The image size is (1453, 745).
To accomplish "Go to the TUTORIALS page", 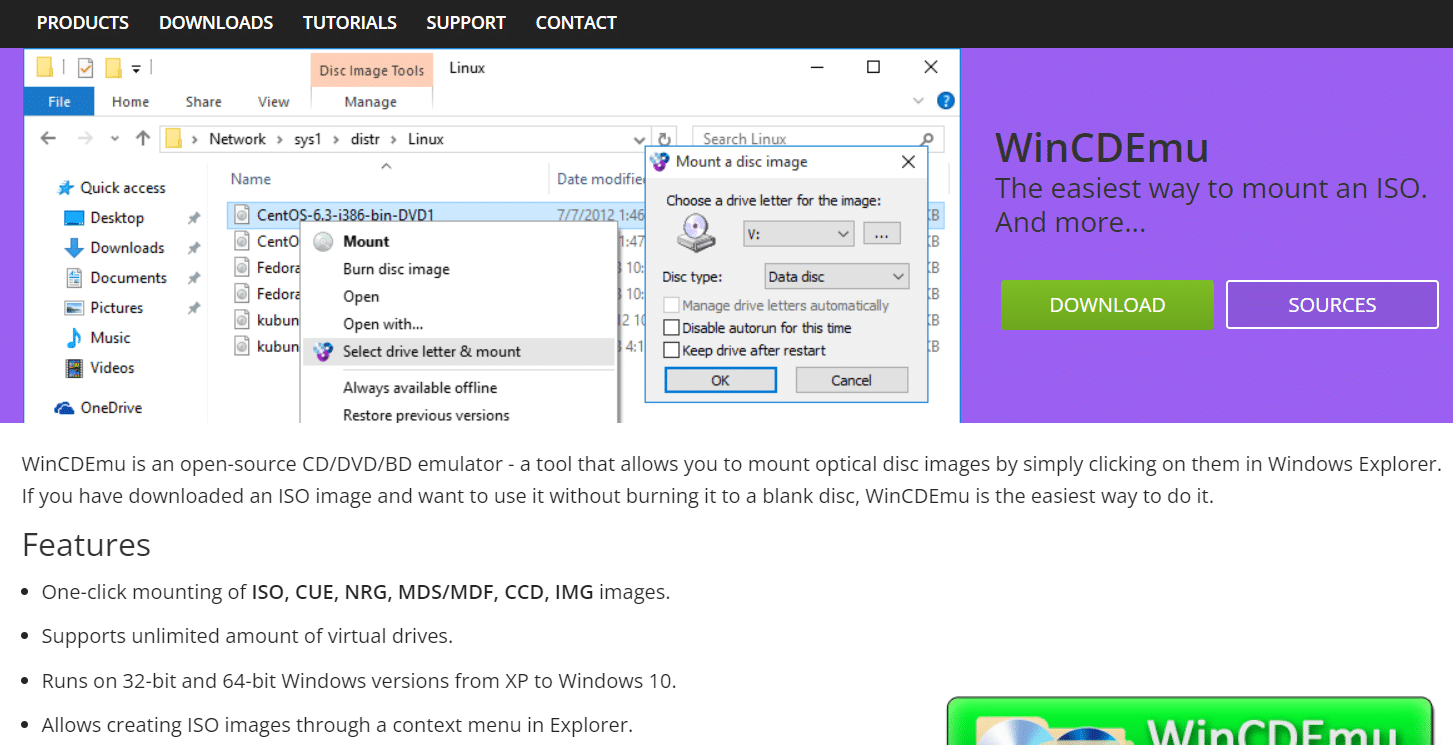I will pyautogui.click(x=350, y=22).
